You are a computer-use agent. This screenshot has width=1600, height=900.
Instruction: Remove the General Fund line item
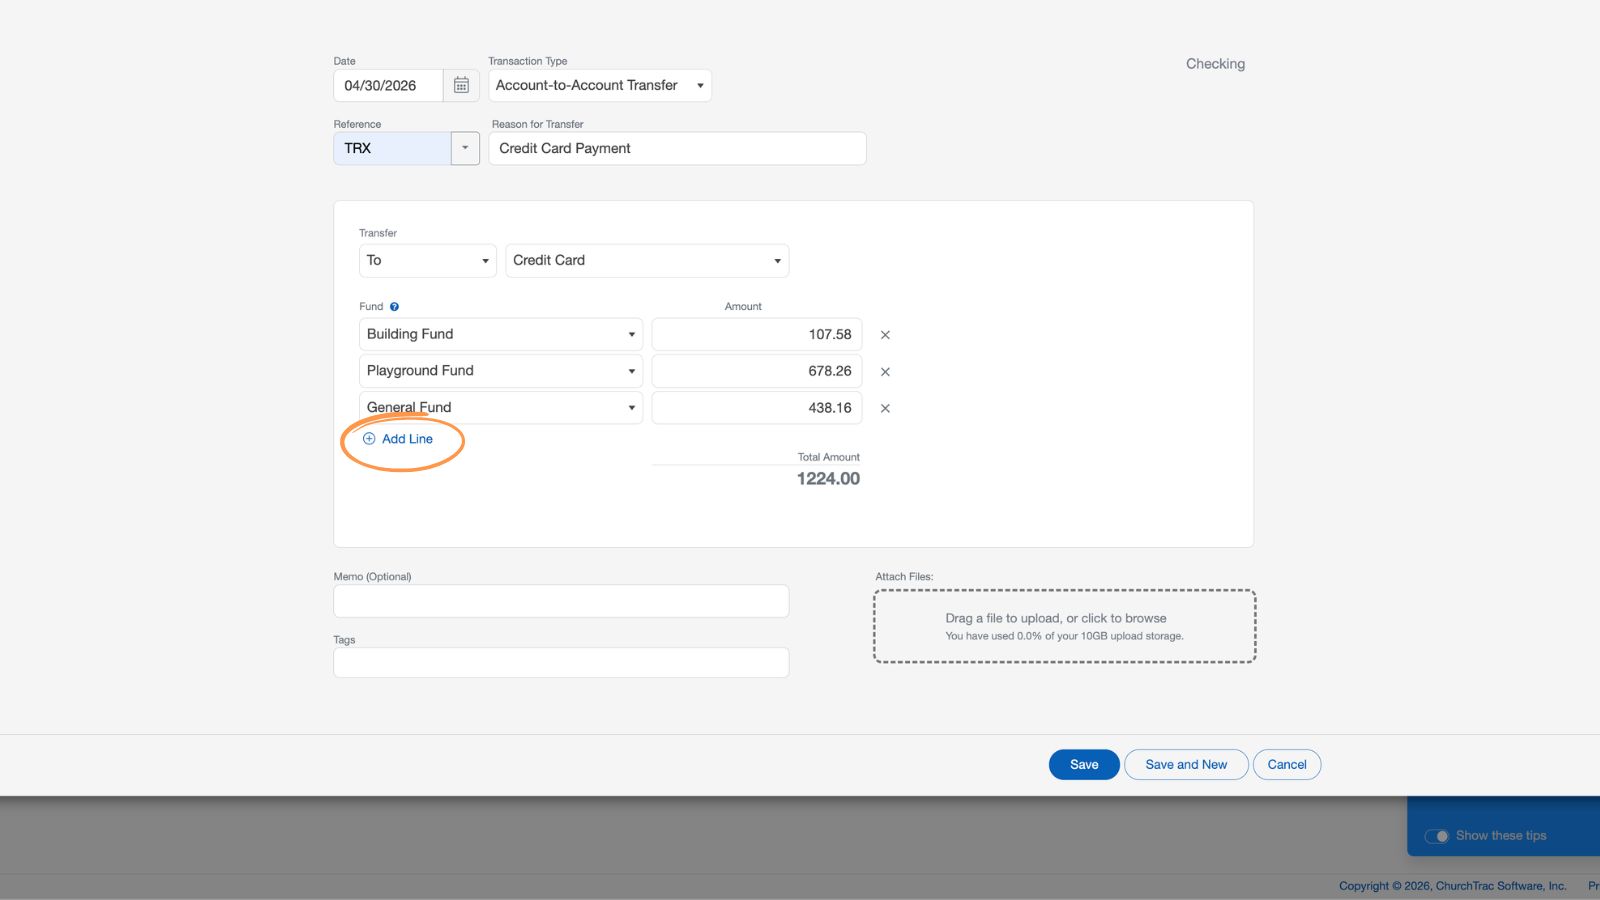click(x=885, y=408)
